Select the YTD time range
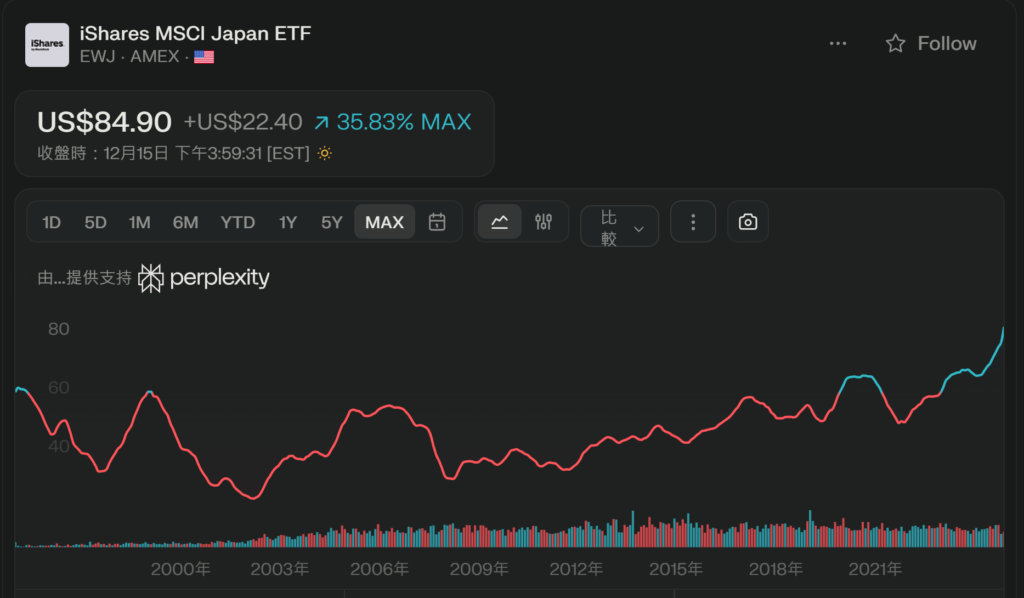The image size is (1024, 598). 238,222
